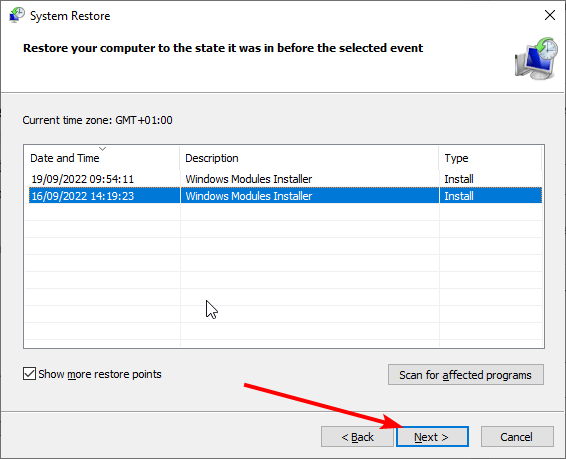
Task: Proceed with the Next button
Action: point(432,437)
